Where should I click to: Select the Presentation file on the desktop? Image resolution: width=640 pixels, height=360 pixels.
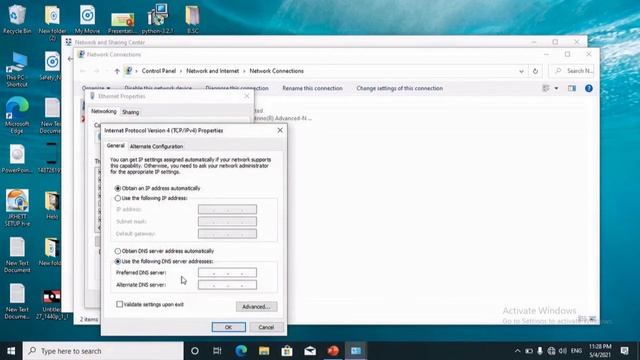(x=122, y=22)
